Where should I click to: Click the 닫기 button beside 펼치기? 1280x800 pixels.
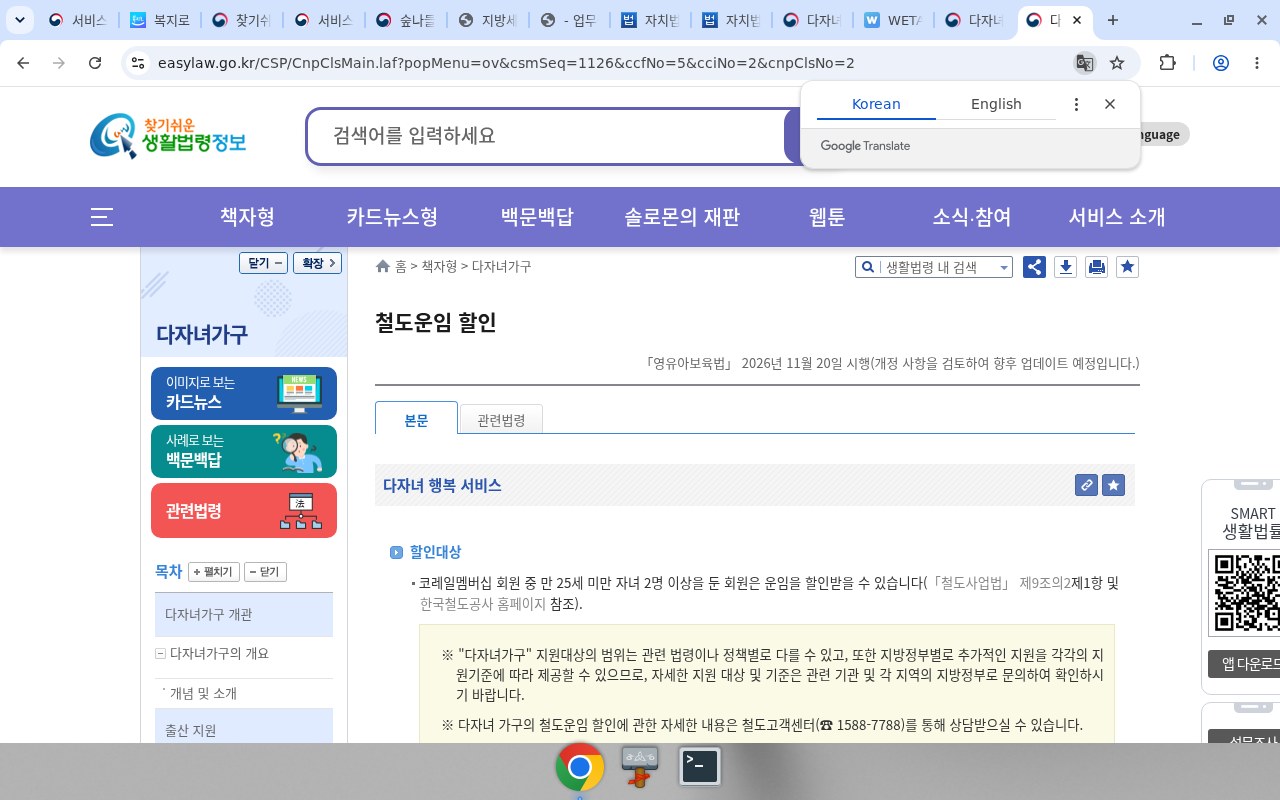[x=265, y=572]
